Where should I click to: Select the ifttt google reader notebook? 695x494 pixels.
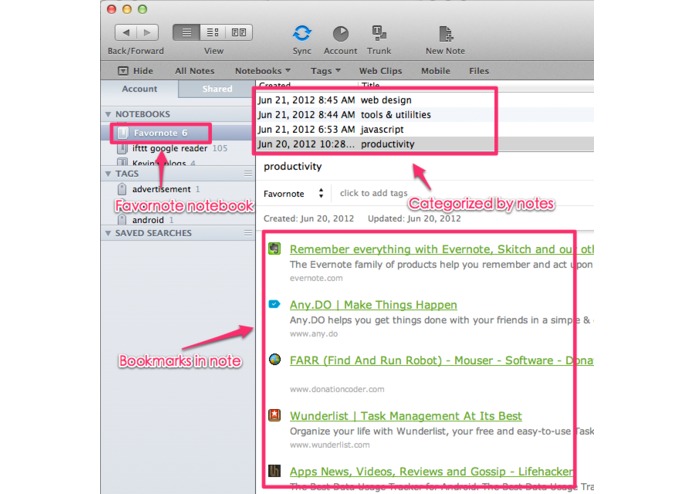click(x=178, y=148)
